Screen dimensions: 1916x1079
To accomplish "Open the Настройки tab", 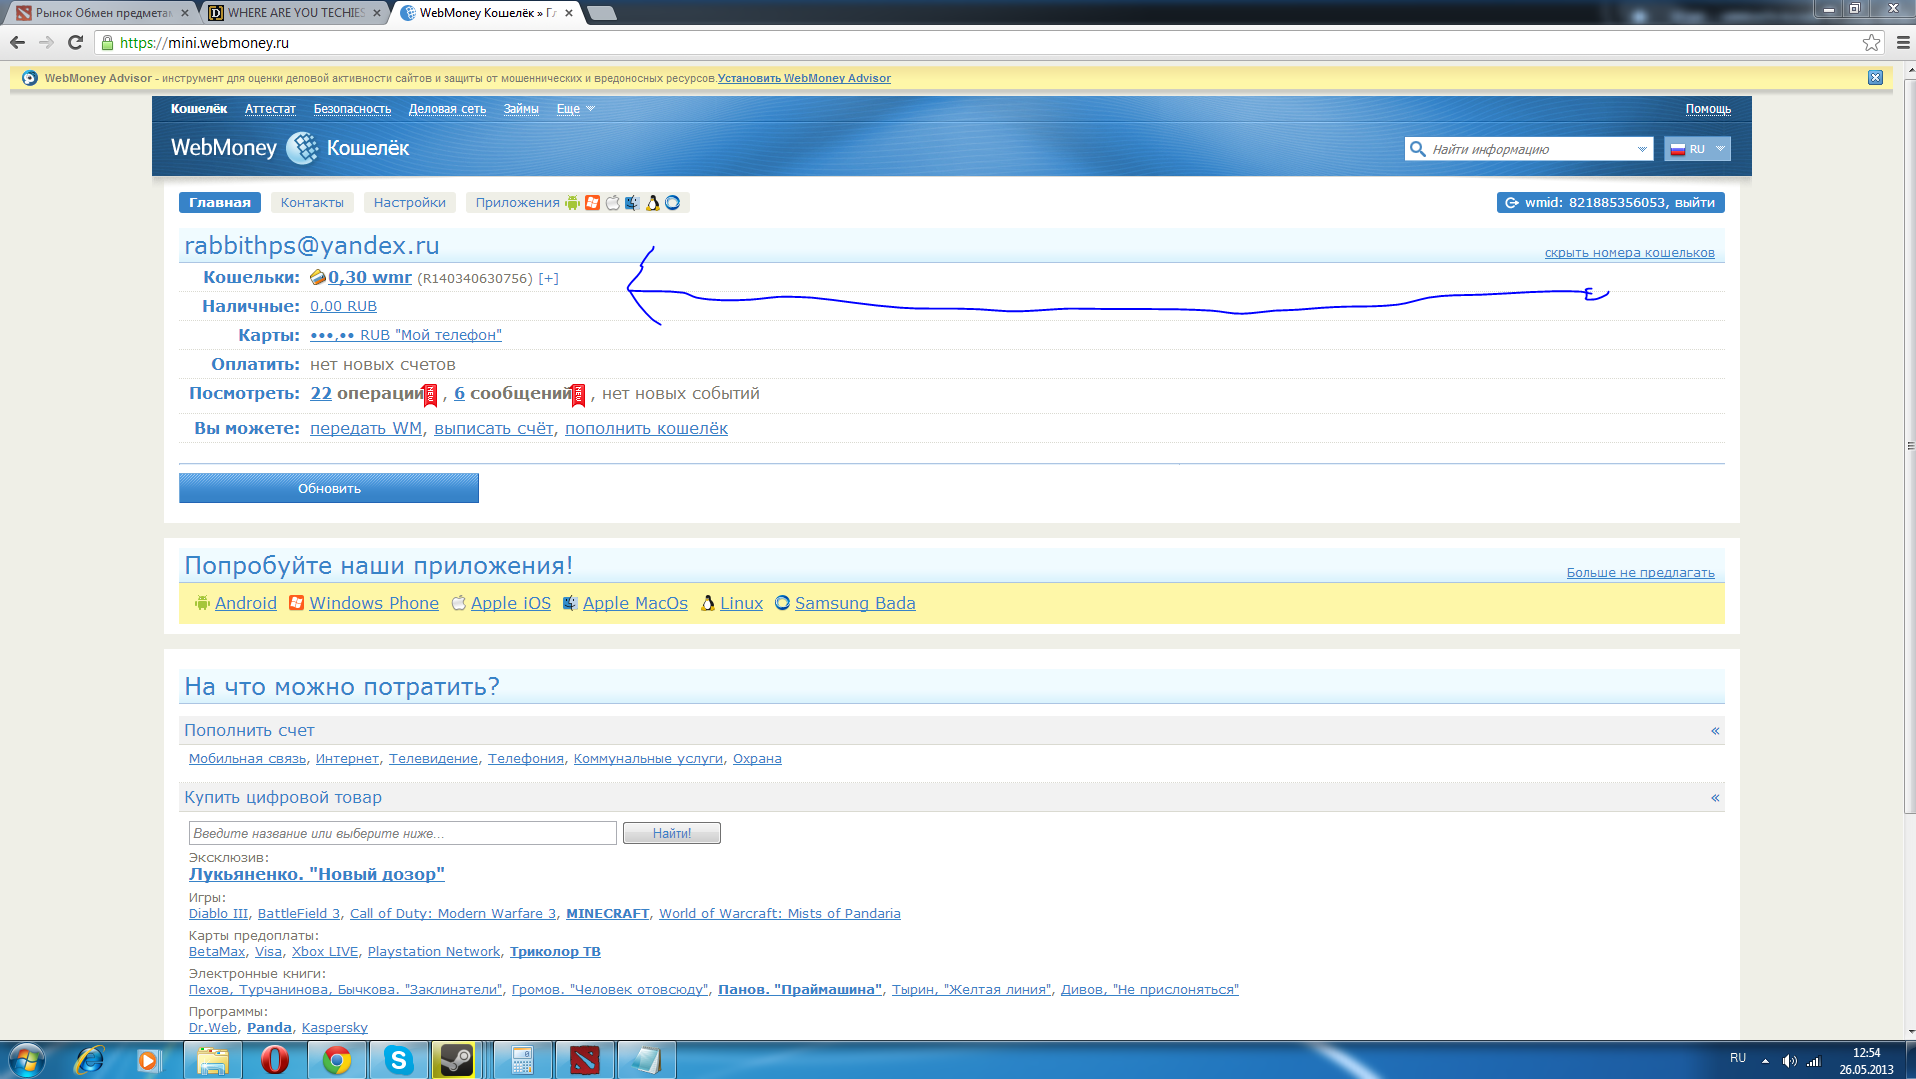I will [x=410, y=203].
